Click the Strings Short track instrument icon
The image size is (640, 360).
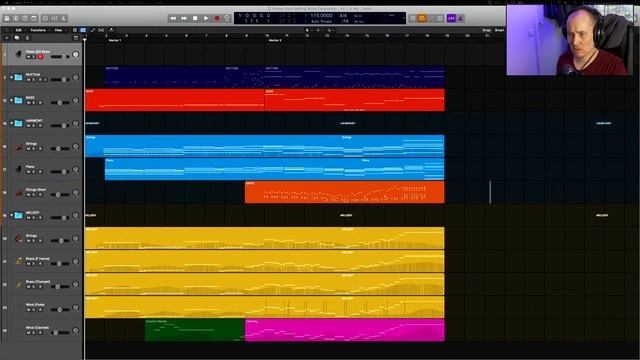pyautogui.click(x=18, y=192)
